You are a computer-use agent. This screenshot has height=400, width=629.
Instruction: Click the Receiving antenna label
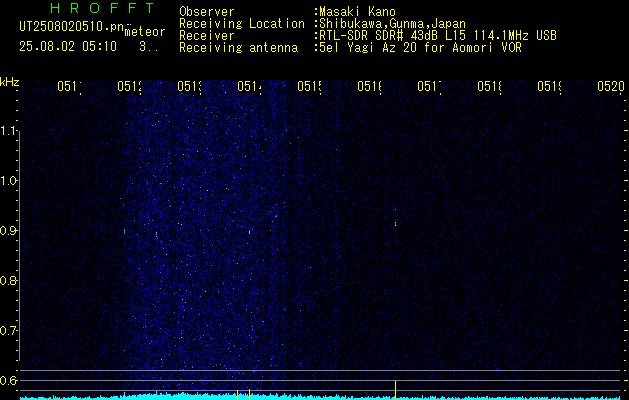coord(238,48)
